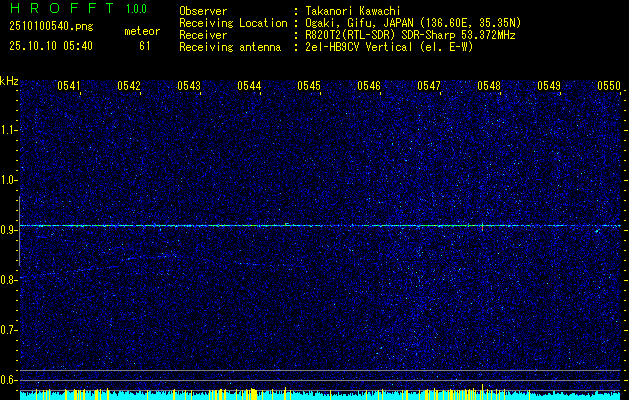Click the meteor label
The image size is (629, 400).
[x=142, y=31]
